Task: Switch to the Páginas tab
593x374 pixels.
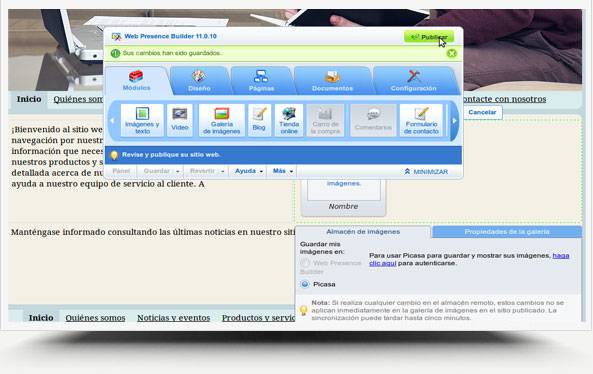Action: pos(261,81)
